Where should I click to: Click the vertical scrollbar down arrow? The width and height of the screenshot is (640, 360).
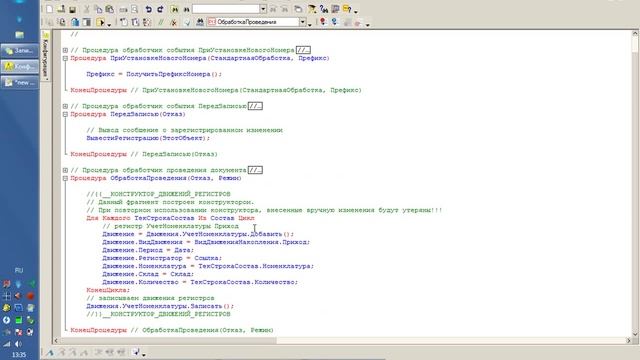pos(636,334)
